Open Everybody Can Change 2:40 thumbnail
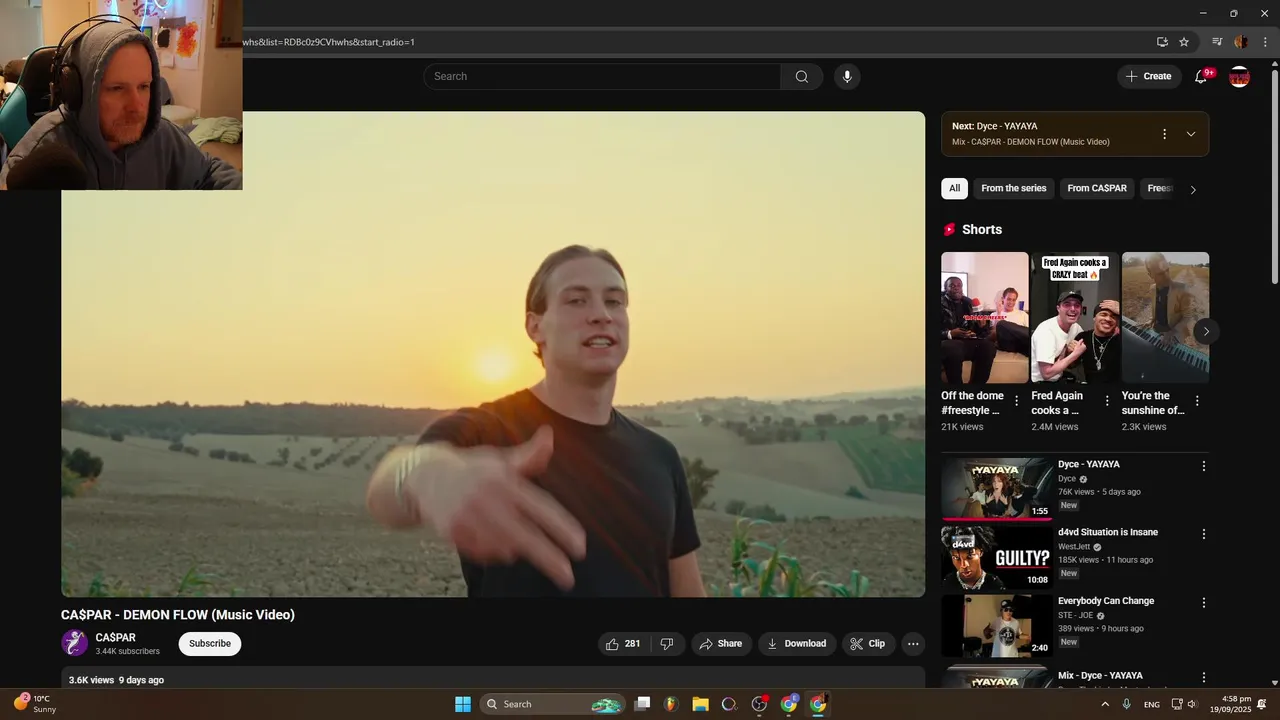This screenshot has height=720, width=1280. [996, 625]
